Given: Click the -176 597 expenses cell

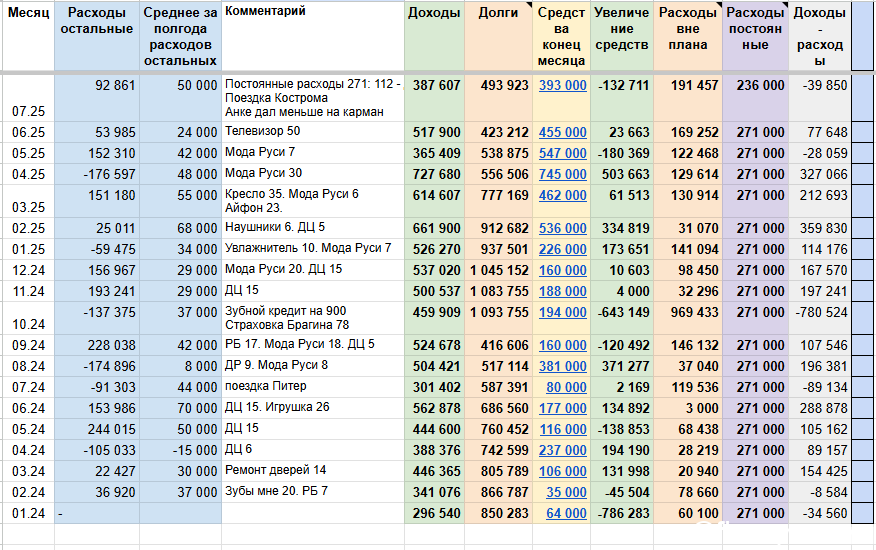Looking at the screenshot, I should click(97, 174).
